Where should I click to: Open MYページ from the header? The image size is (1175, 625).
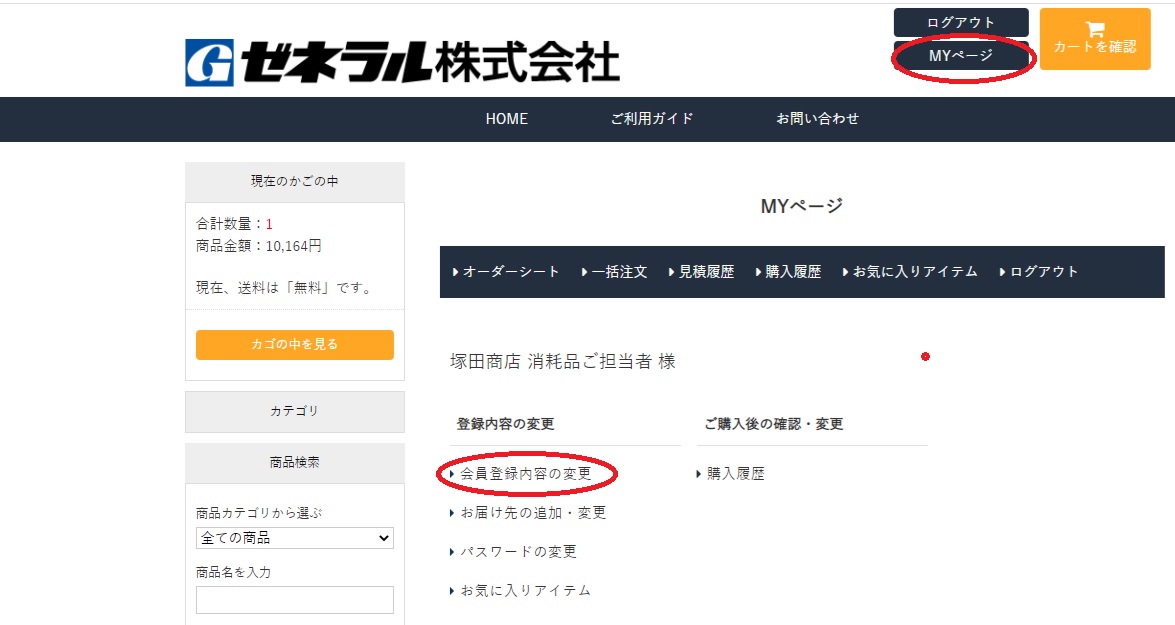960,56
